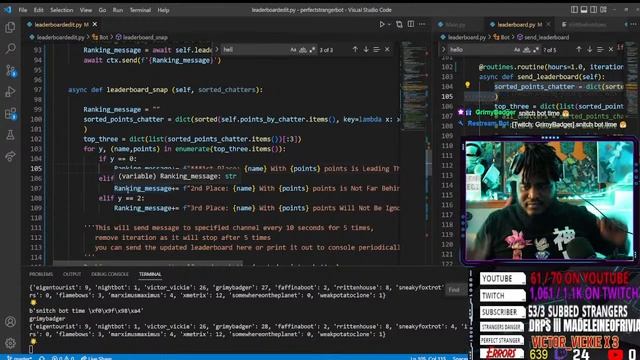Open the File menu
The image size is (640, 360).
point(23,10)
